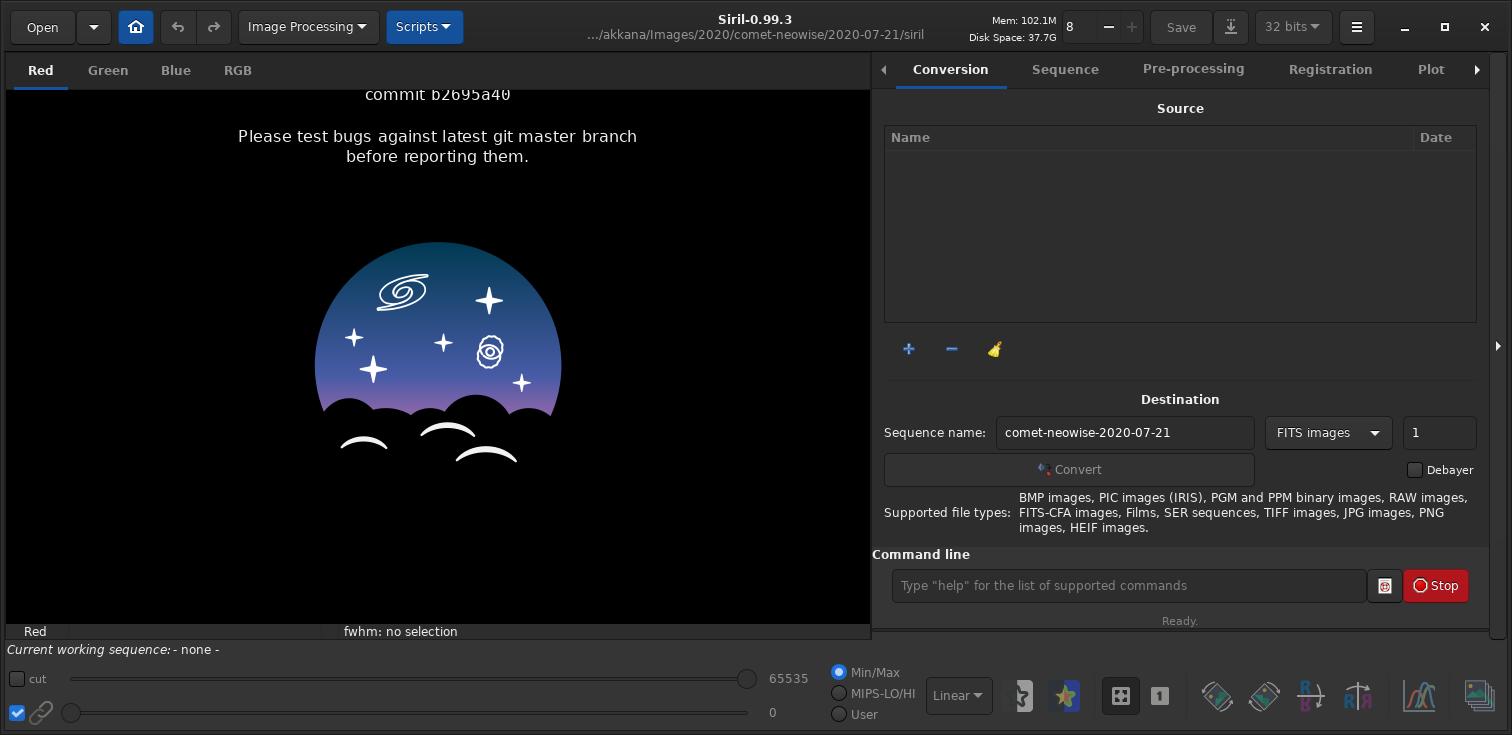Click the right panel vertical scrollbar
The width and height of the screenshot is (1512, 735).
pos(1497,346)
